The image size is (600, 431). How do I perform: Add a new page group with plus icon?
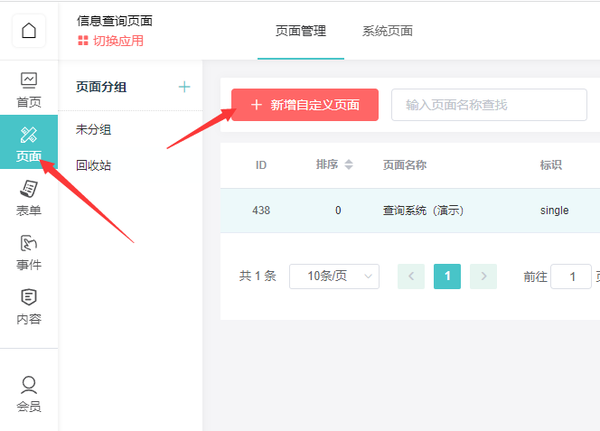[184, 87]
